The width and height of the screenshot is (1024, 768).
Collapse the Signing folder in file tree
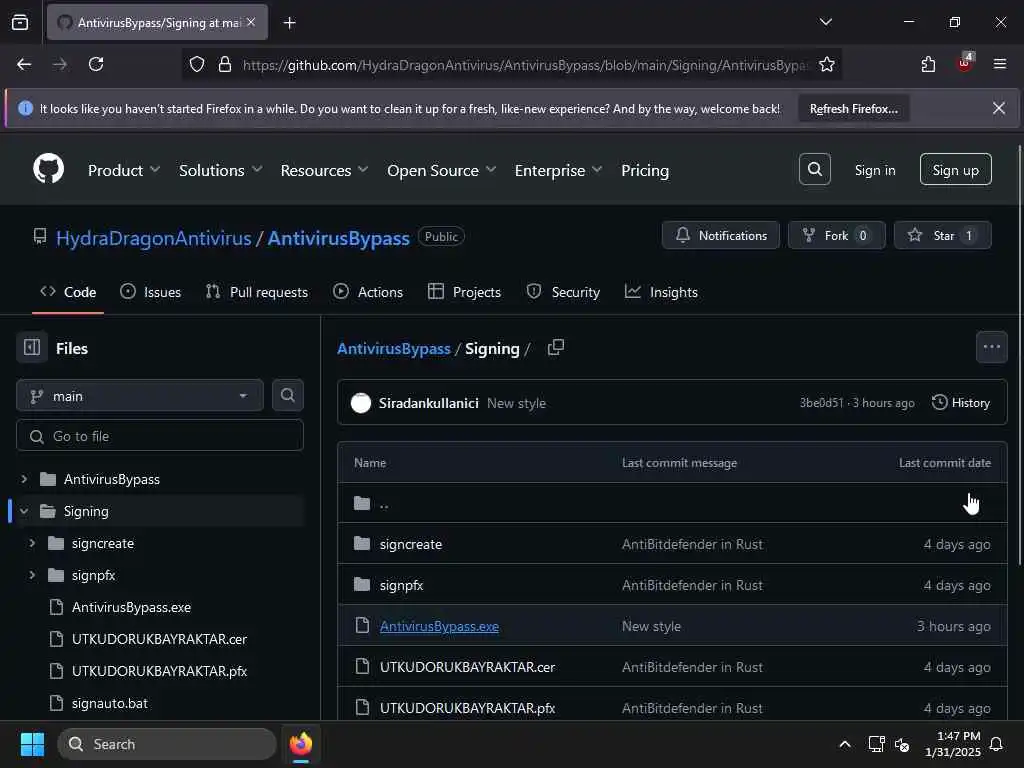24,511
